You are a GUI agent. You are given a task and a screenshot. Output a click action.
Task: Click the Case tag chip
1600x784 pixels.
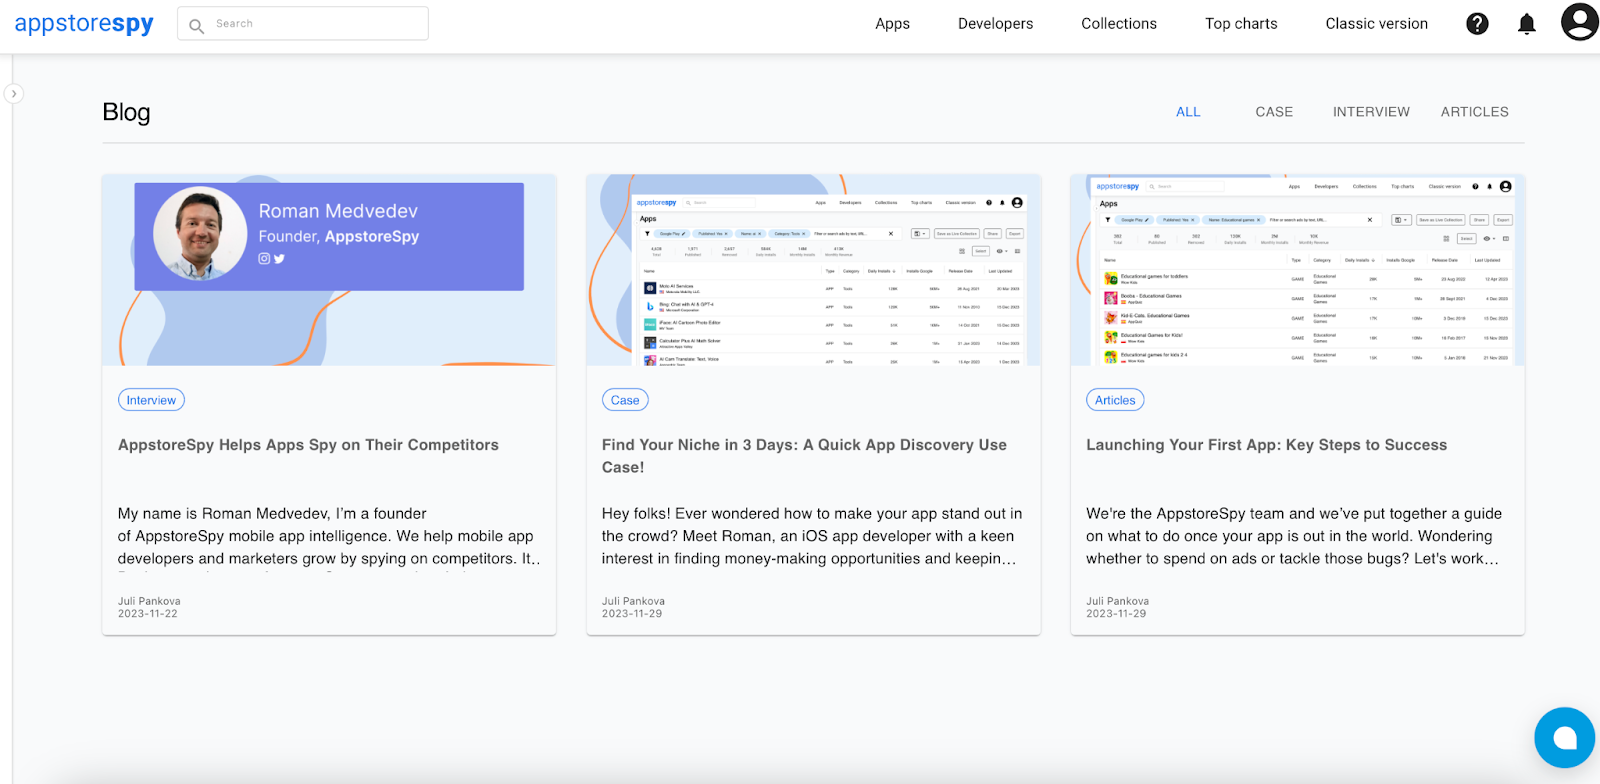(x=625, y=400)
